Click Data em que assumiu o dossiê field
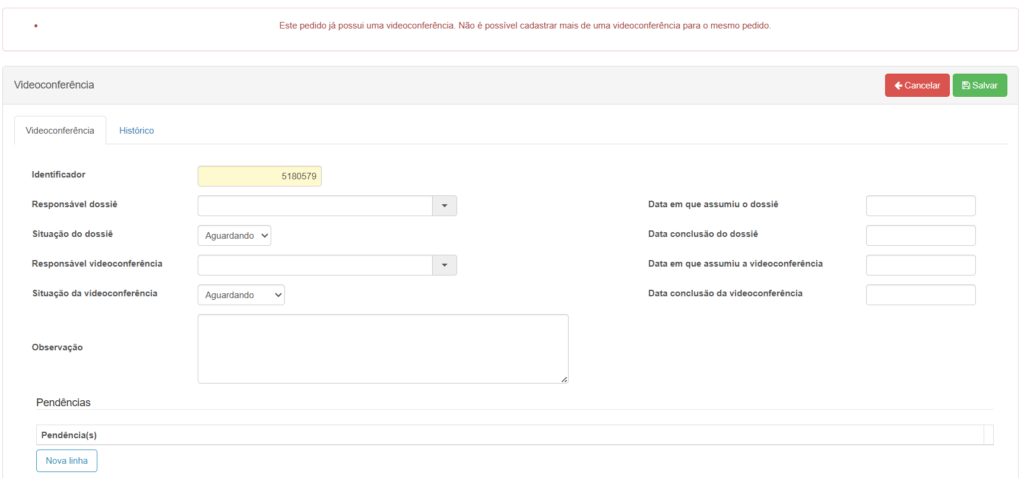This screenshot has width=1024, height=478. (x=920, y=206)
